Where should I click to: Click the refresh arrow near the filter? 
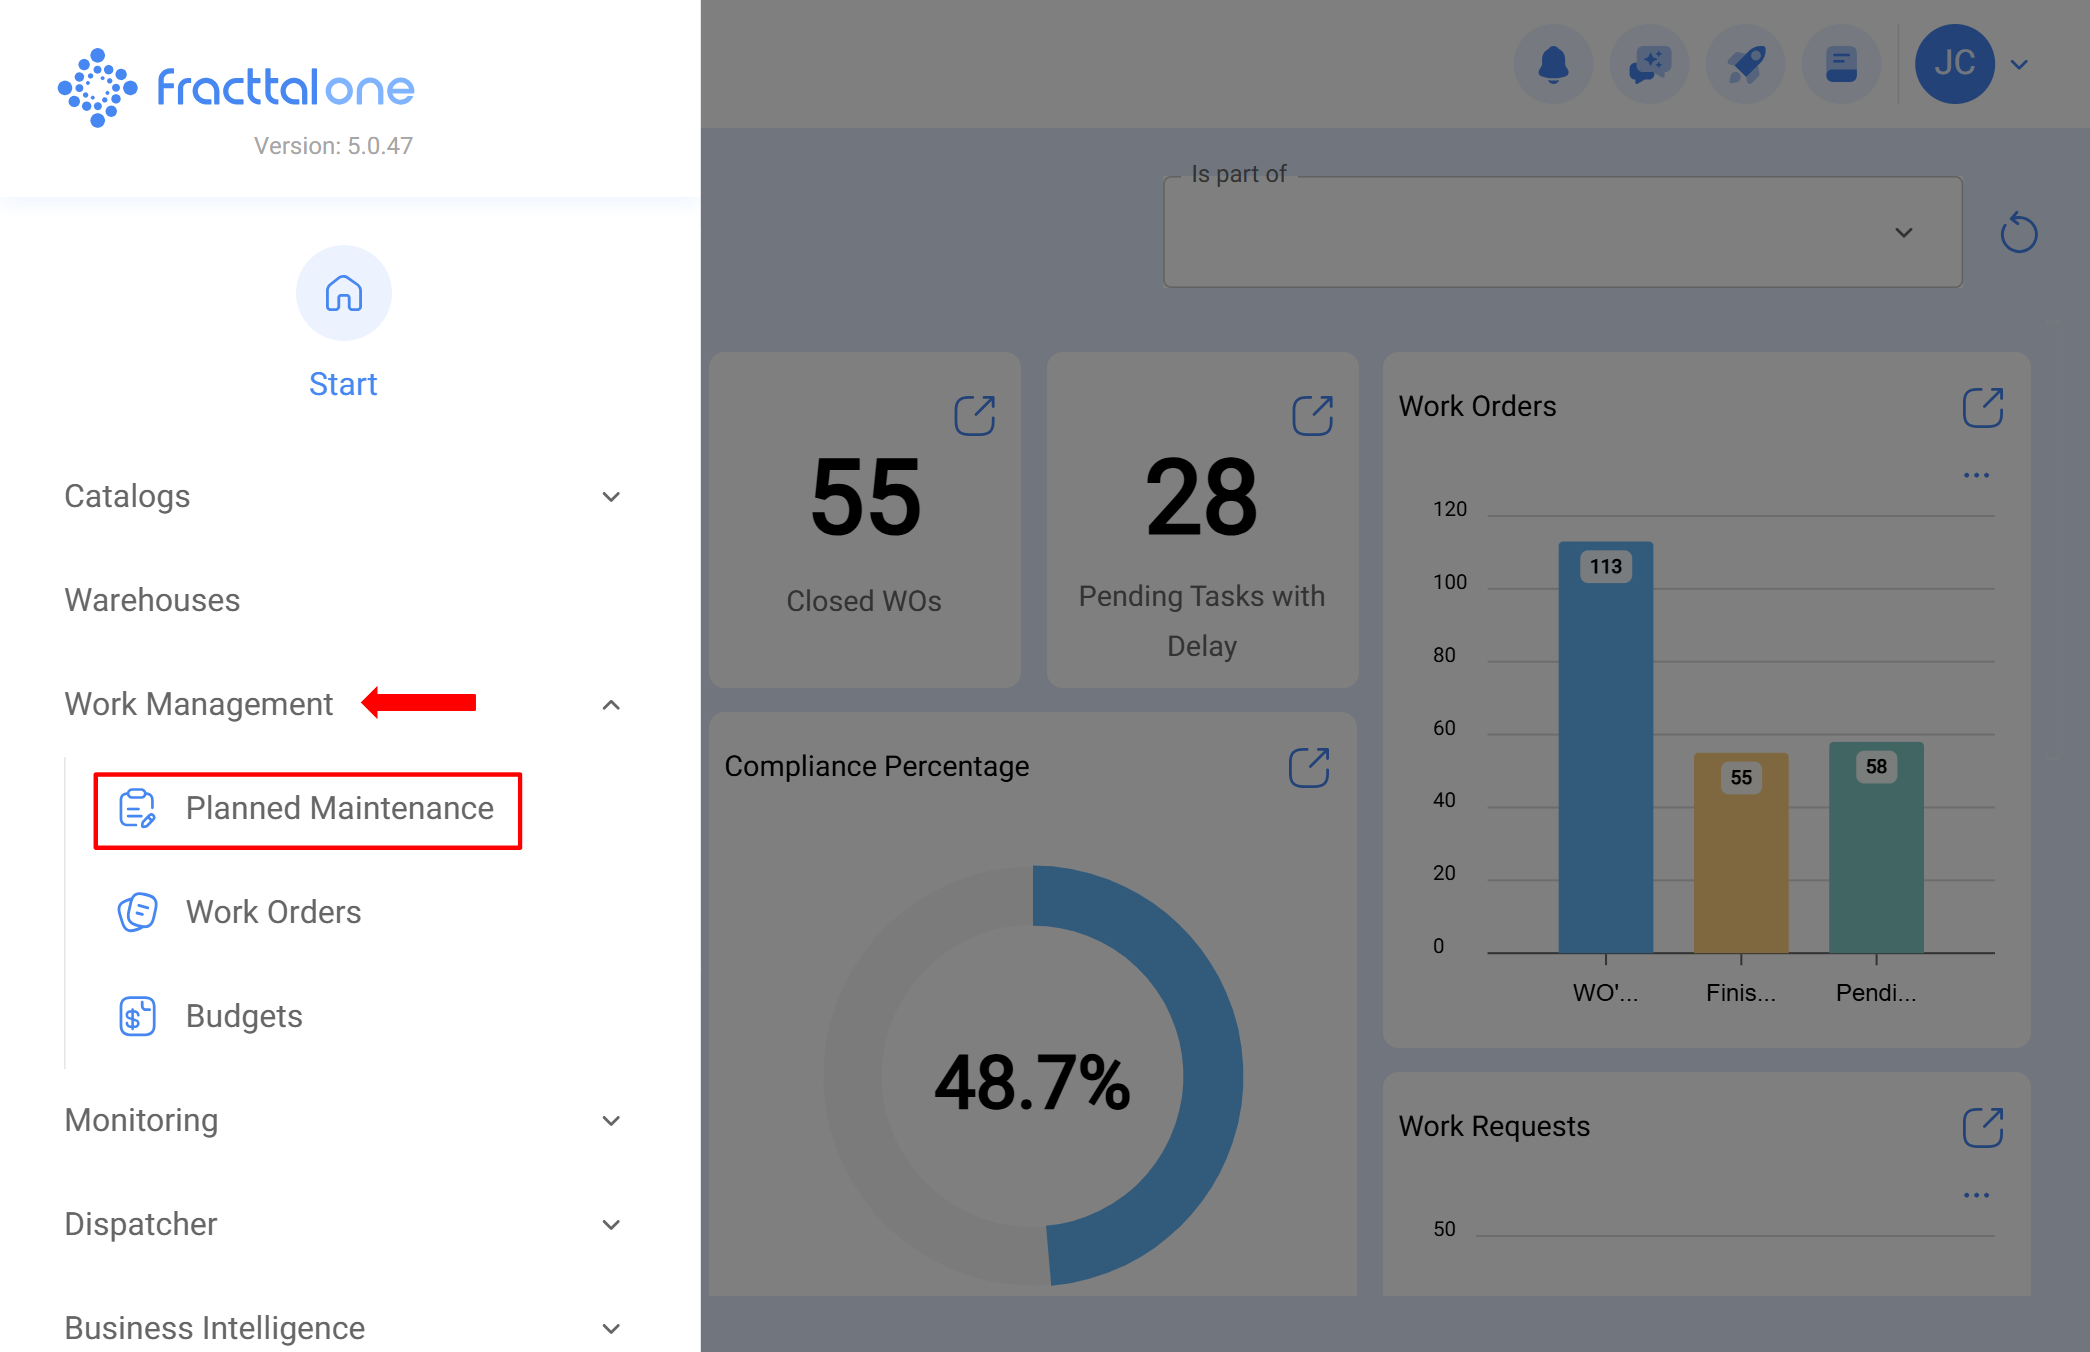click(x=2019, y=232)
